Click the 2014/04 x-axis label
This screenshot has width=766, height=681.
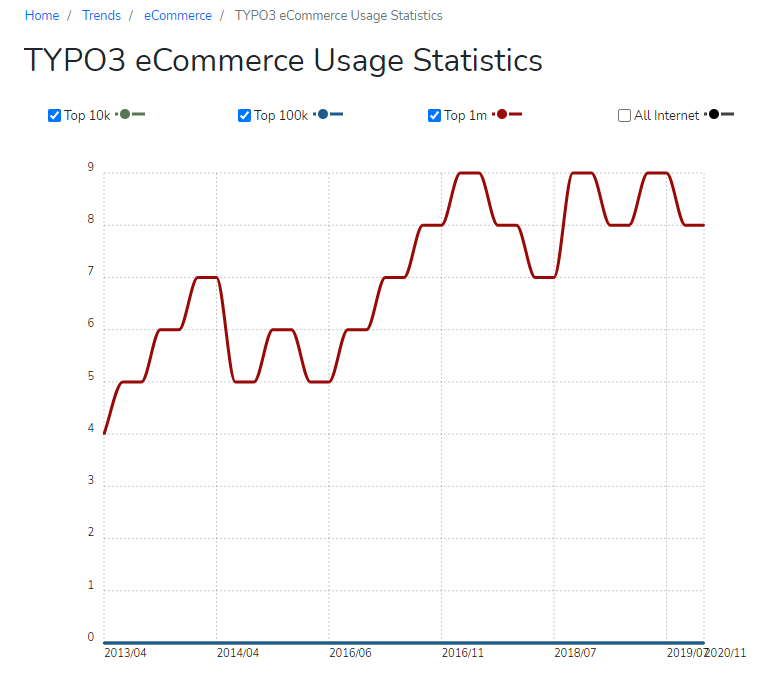(x=238, y=653)
